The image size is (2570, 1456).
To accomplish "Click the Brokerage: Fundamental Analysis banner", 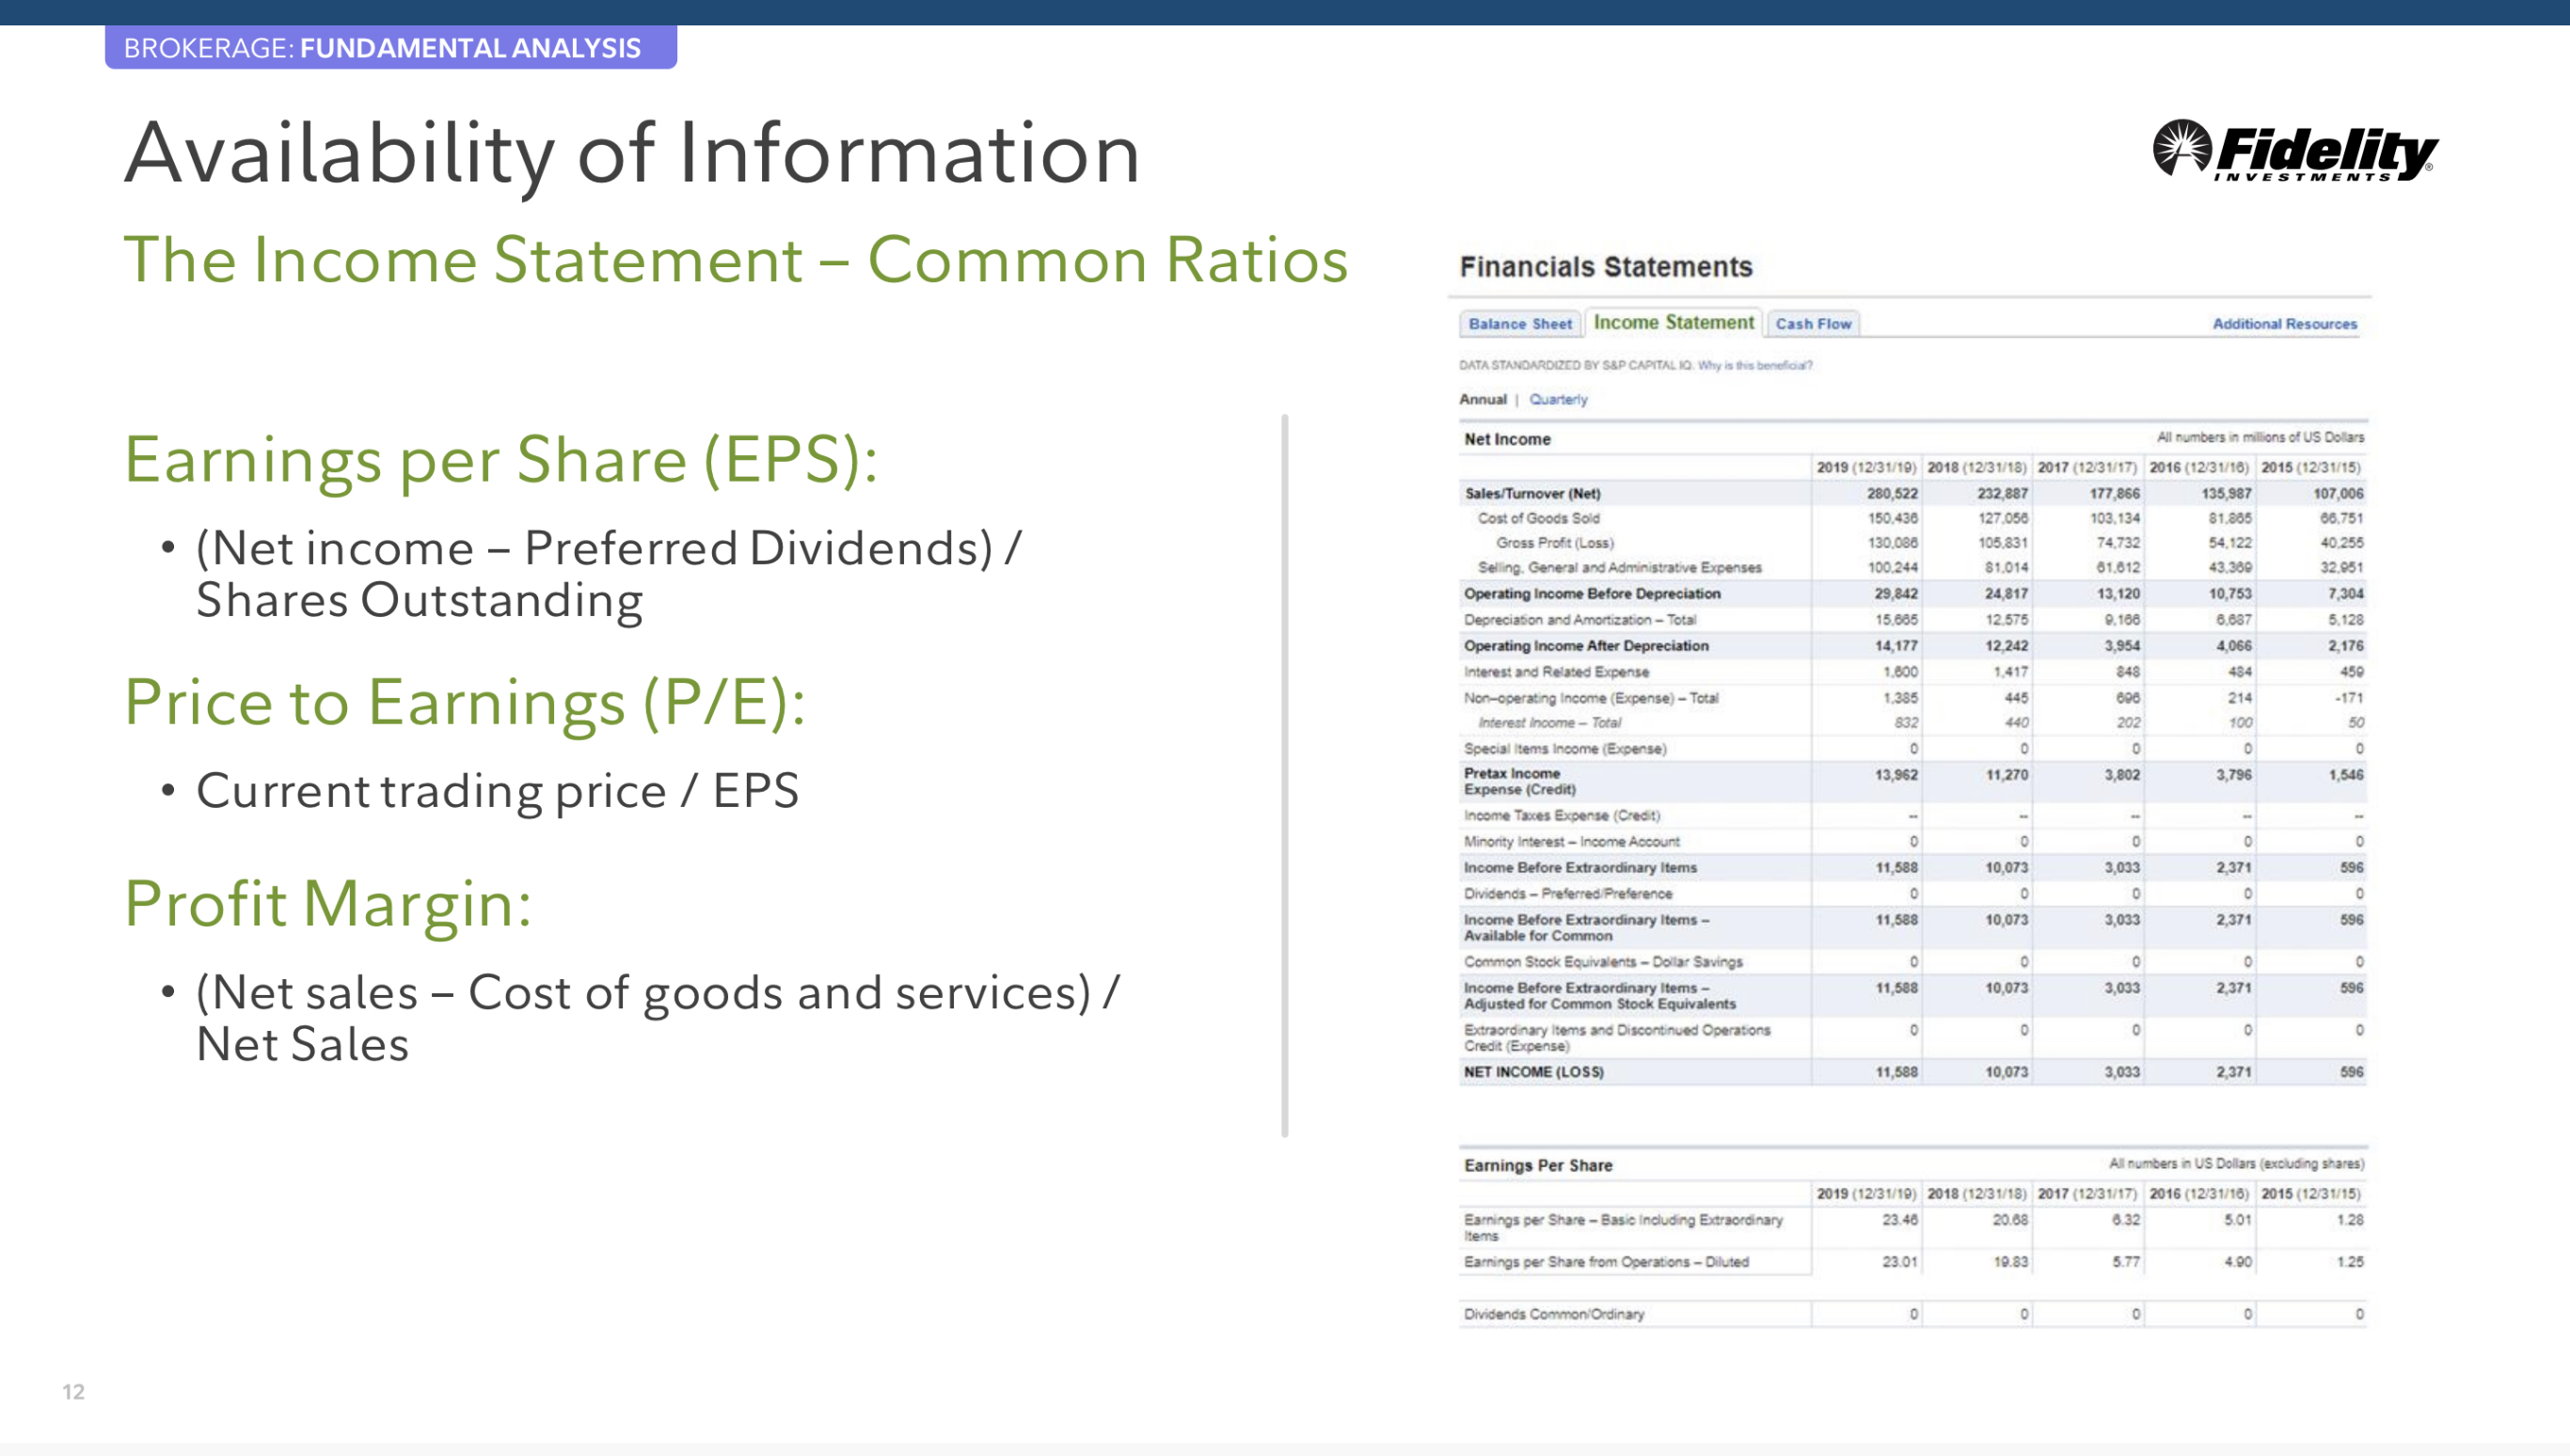I will (390, 48).
